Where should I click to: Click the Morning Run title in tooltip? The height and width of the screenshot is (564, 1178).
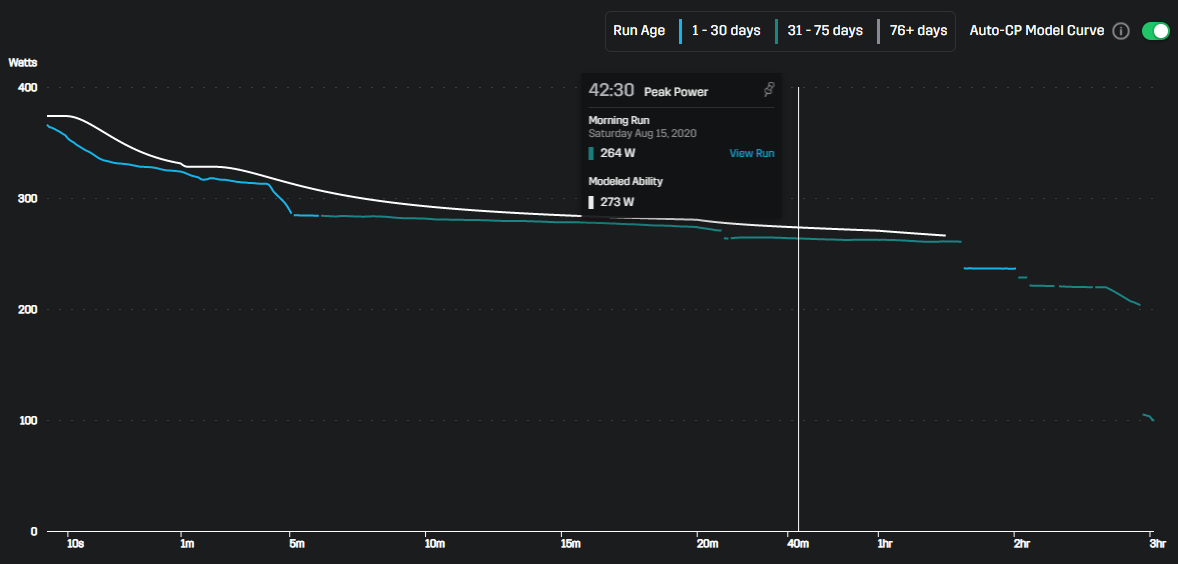coord(618,120)
